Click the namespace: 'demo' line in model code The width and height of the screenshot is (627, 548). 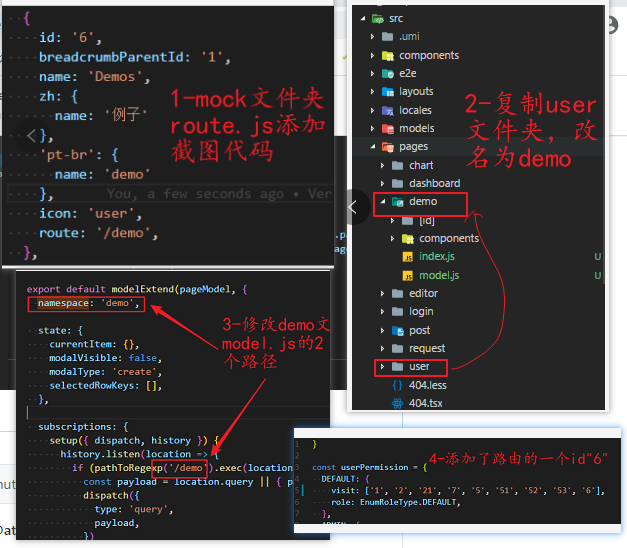[88, 304]
